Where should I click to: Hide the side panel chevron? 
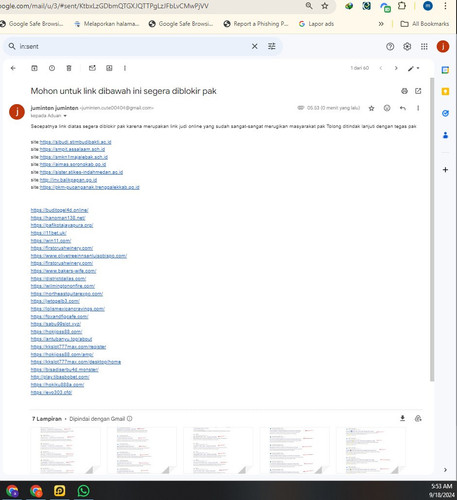pos(445,470)
